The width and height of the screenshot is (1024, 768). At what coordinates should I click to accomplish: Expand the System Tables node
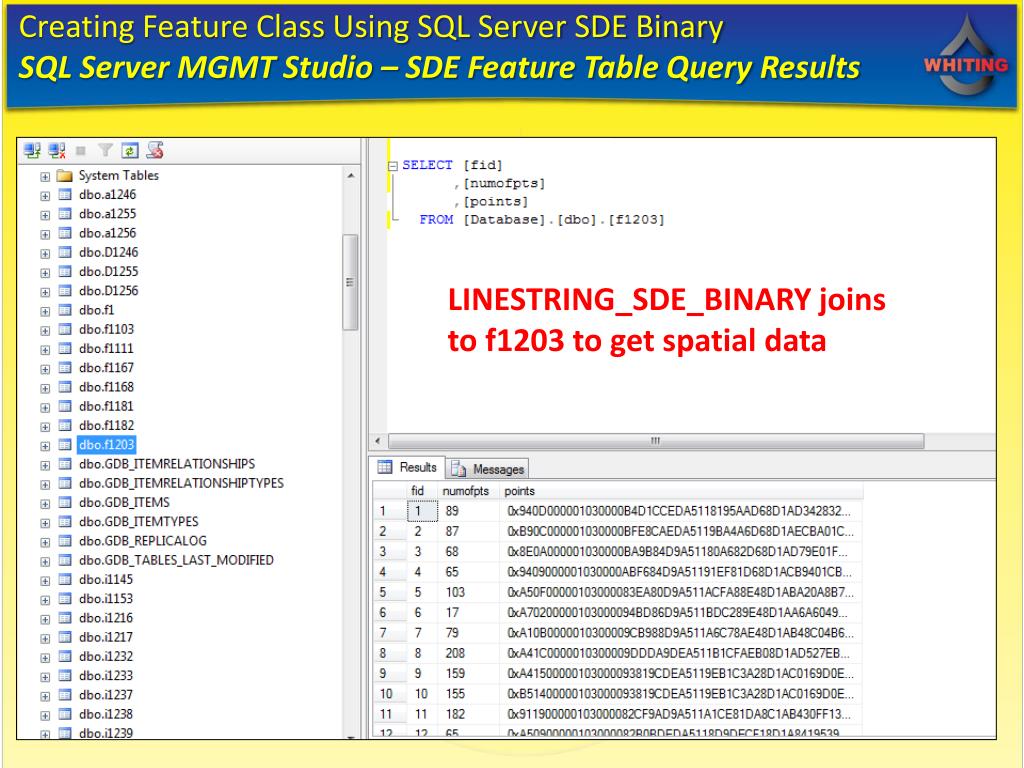point(45,176)
